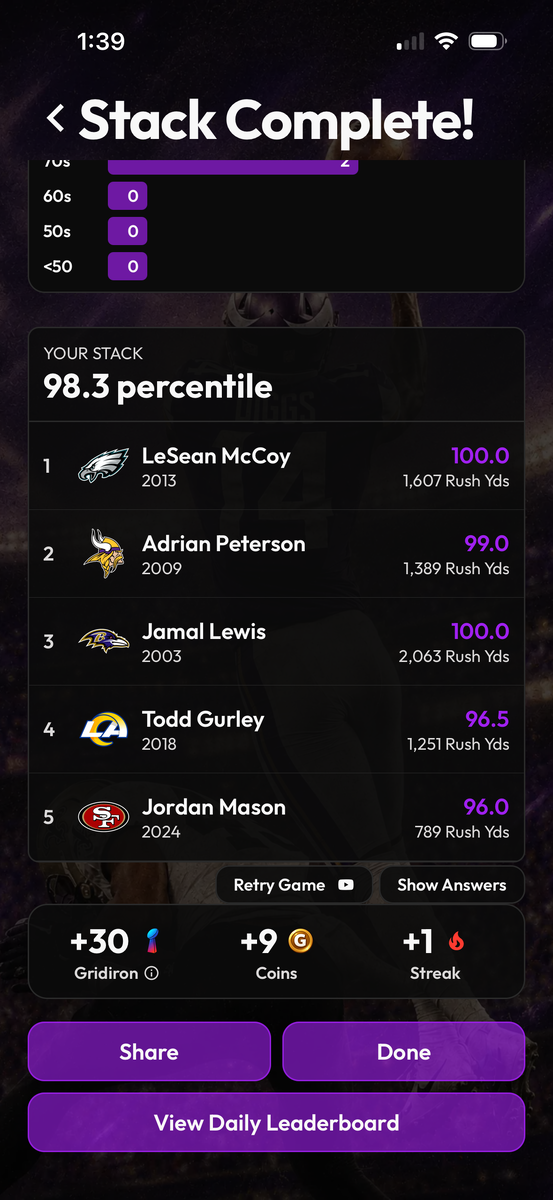
Task: Select the Jordan Mason 2024 row
Action: [276, 817]
